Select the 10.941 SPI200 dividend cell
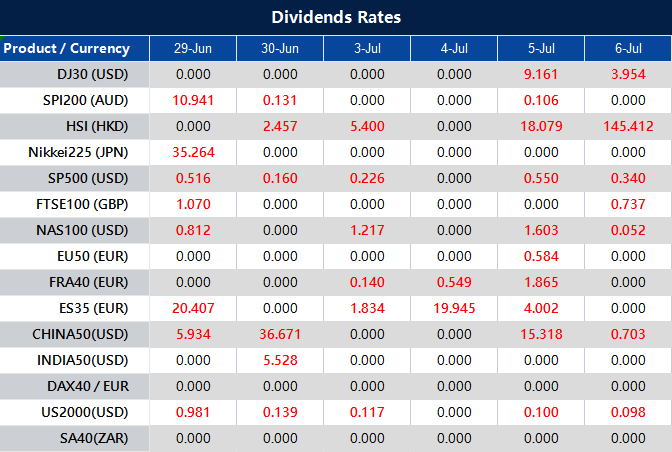 pos(193,100)
